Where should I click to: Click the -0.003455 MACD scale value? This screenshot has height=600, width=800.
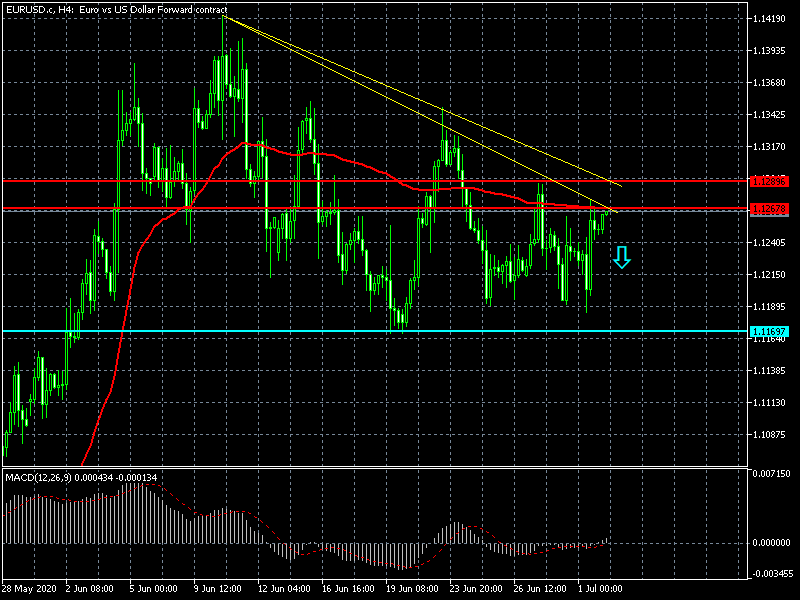point(771,574)
